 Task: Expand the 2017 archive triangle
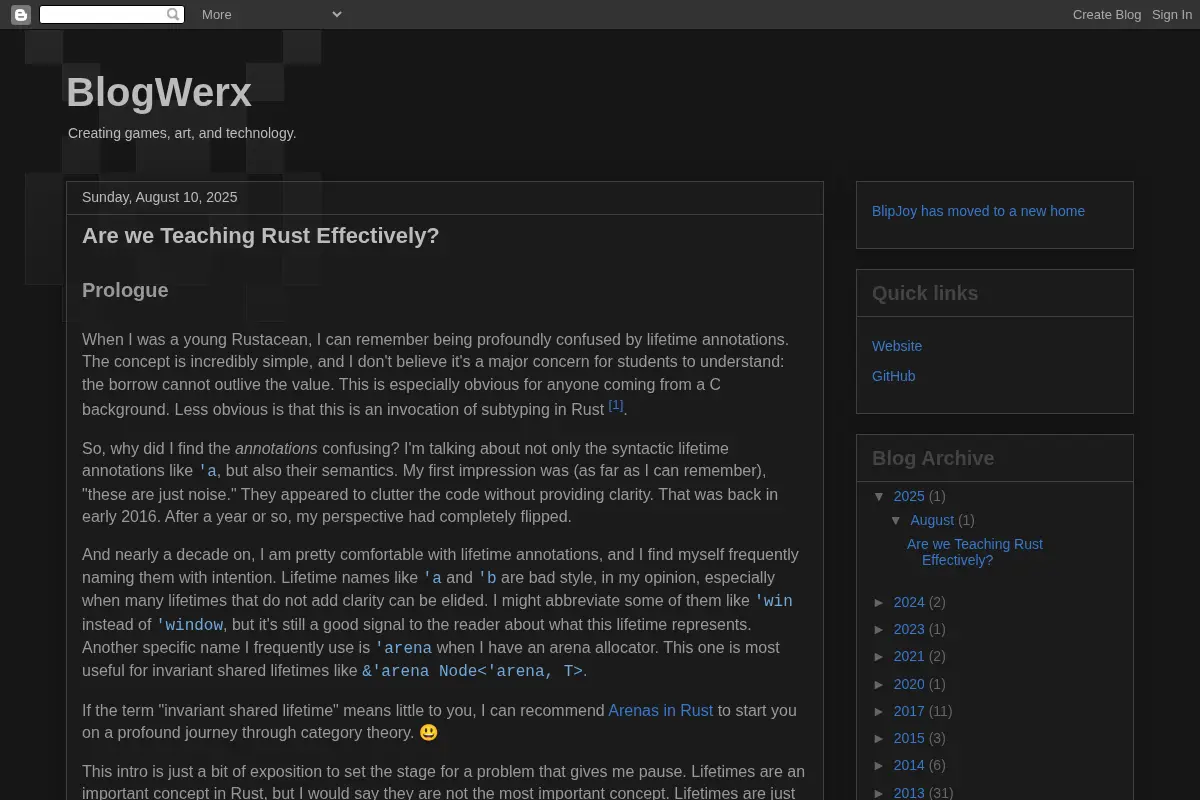coord(880,711)
